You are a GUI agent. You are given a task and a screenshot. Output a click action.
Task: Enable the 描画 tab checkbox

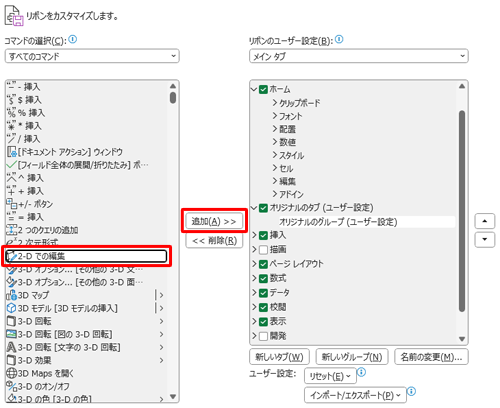(263, 249)
